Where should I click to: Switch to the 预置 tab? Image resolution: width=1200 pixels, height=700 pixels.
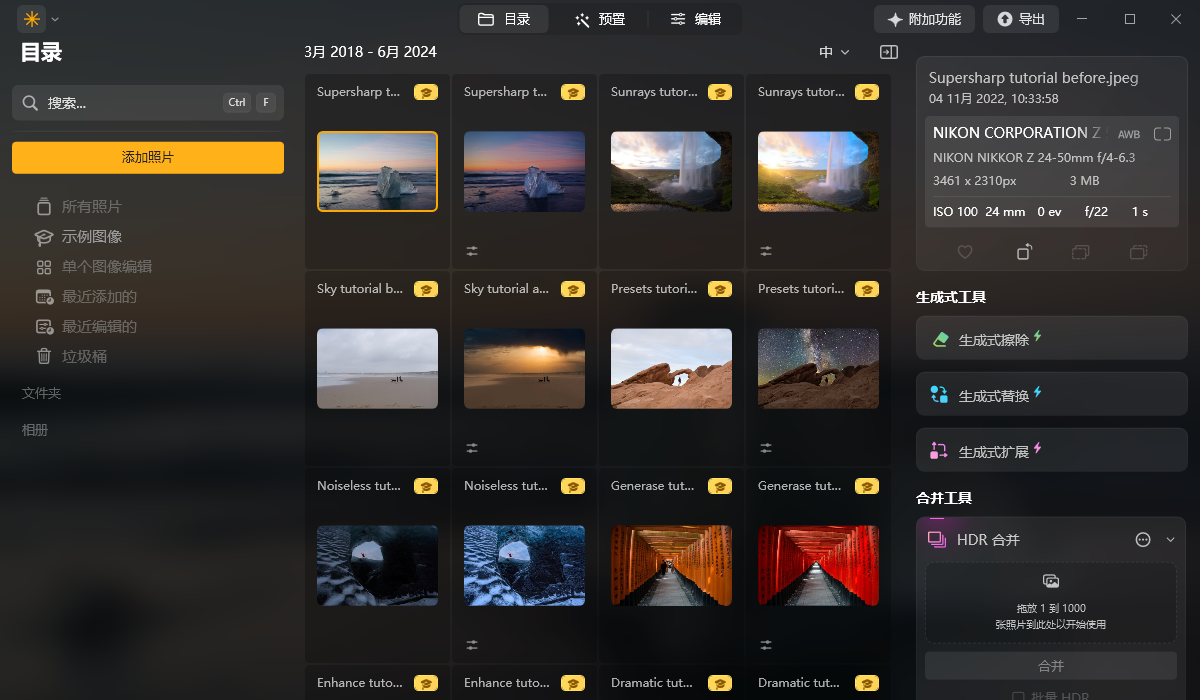click(600, 18)
